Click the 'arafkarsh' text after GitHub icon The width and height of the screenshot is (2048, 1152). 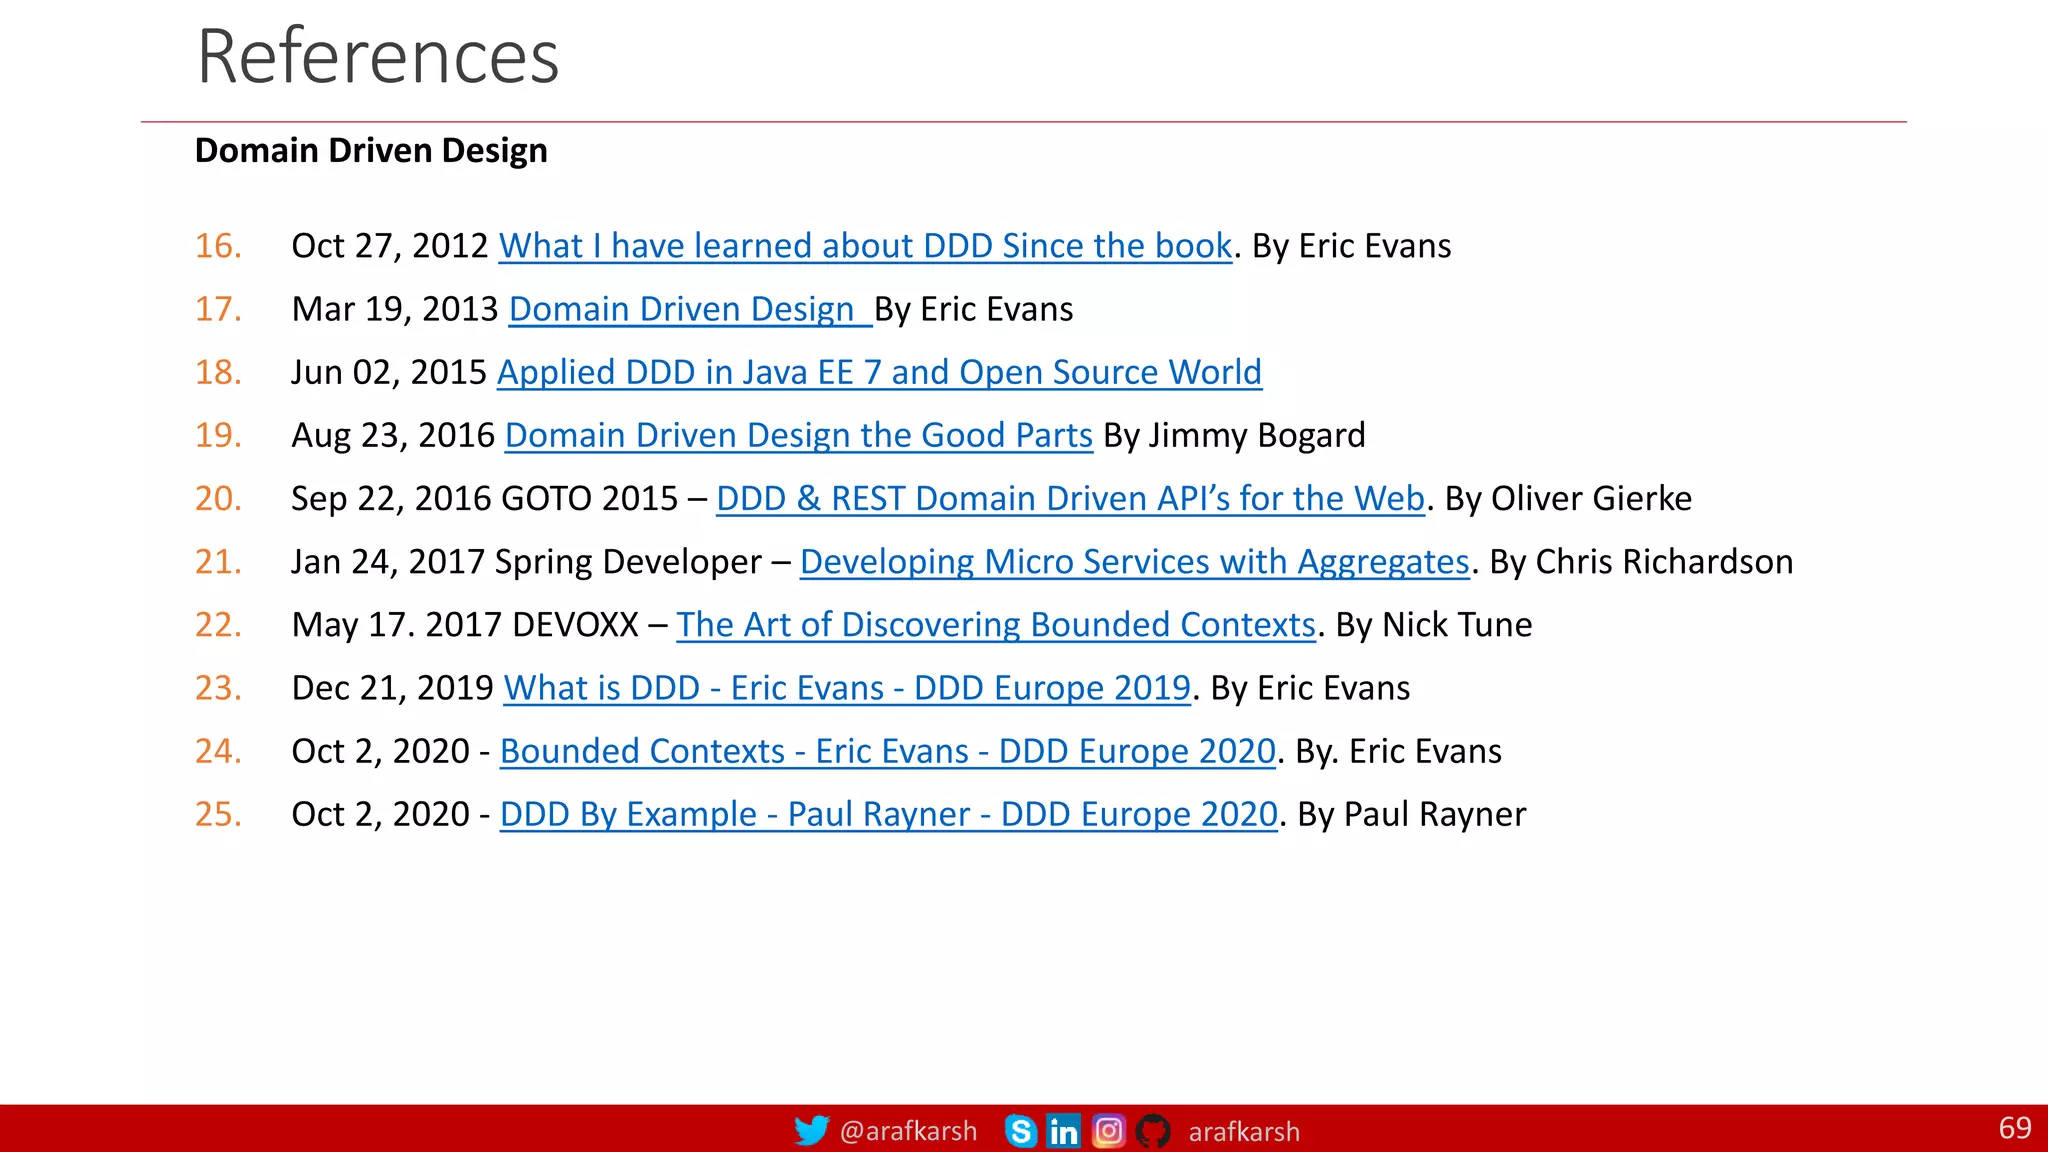click(x=1244, y=1132)
